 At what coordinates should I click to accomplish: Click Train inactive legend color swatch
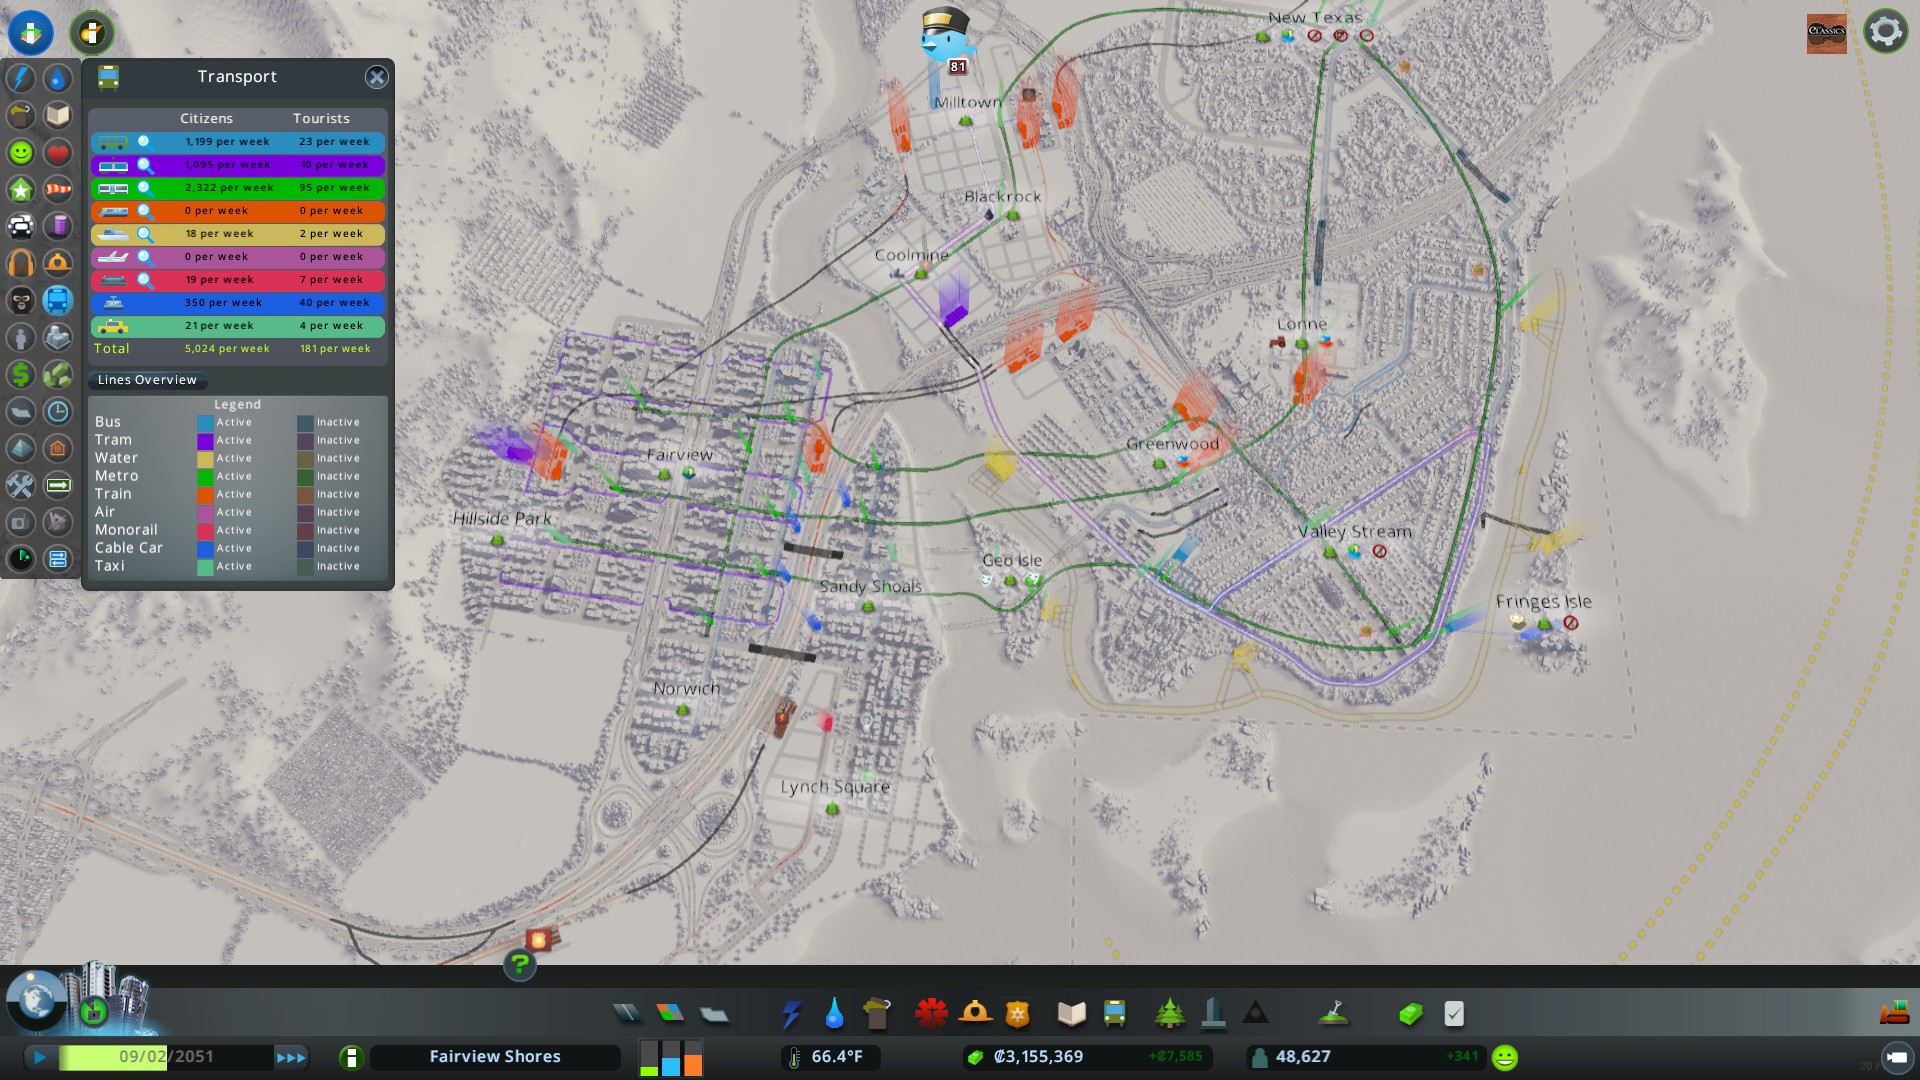coord(305,495)
